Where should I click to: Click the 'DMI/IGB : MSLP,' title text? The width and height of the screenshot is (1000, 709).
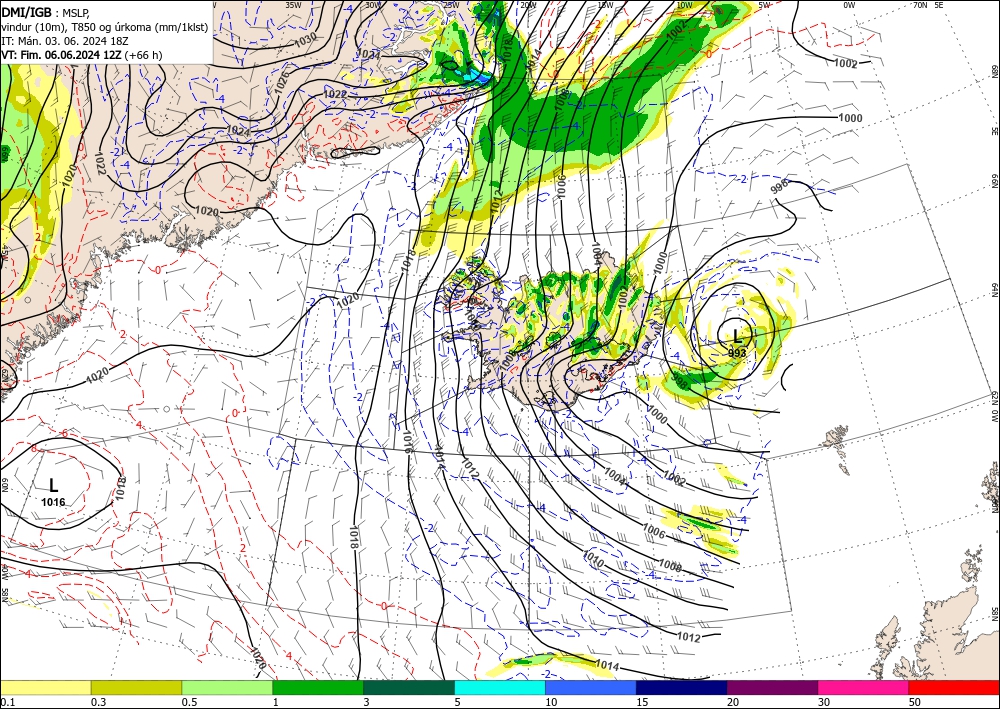[x=45, y=12]
